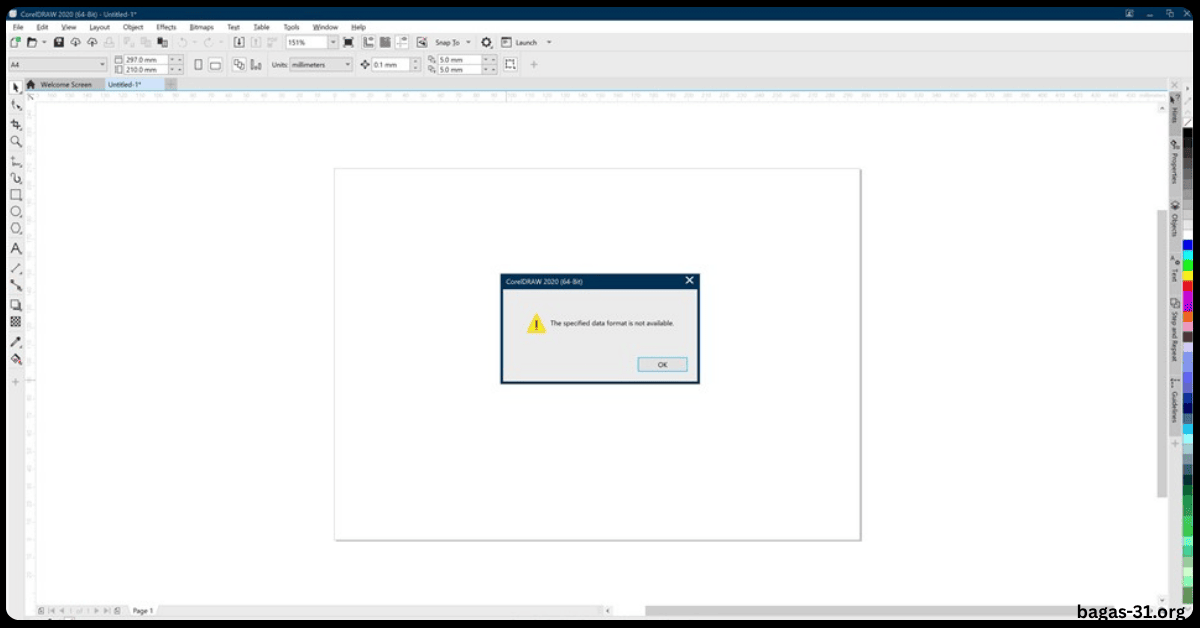Screen dimensions: 1200x628
Task: Open the Bitmaps menu
Action: pyautogui.click(x=200, y=27)
